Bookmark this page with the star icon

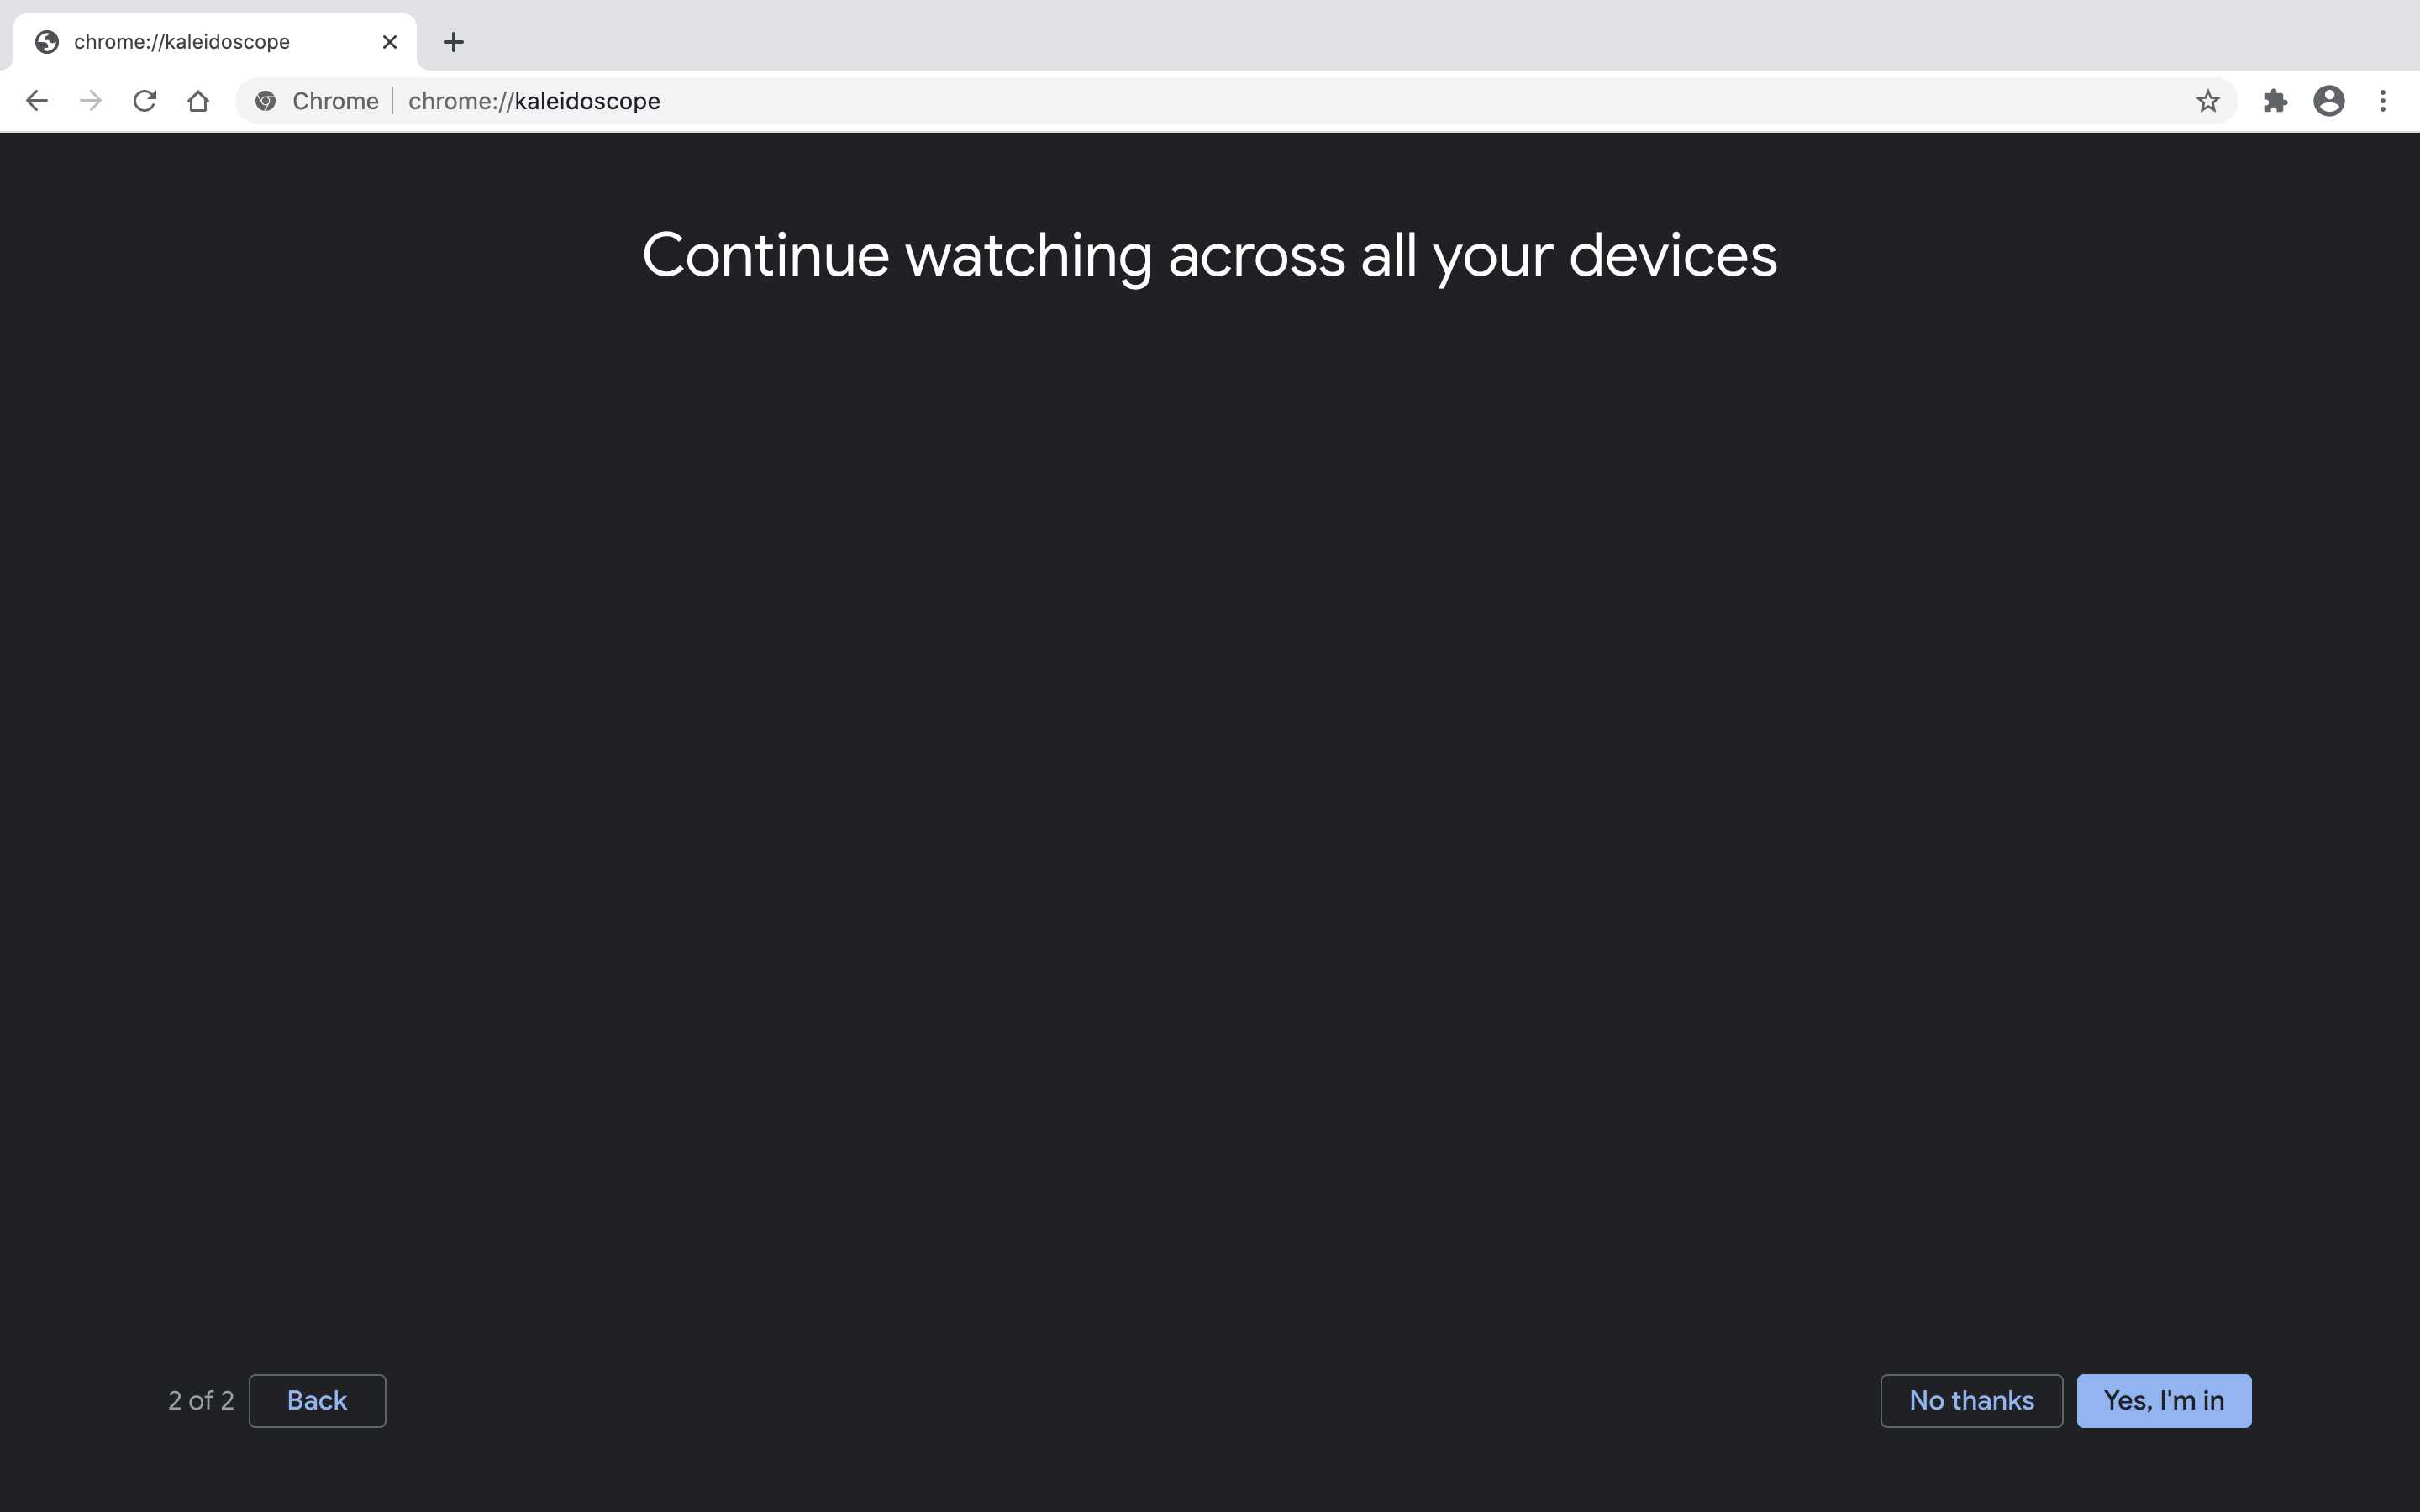[2208, 101]
